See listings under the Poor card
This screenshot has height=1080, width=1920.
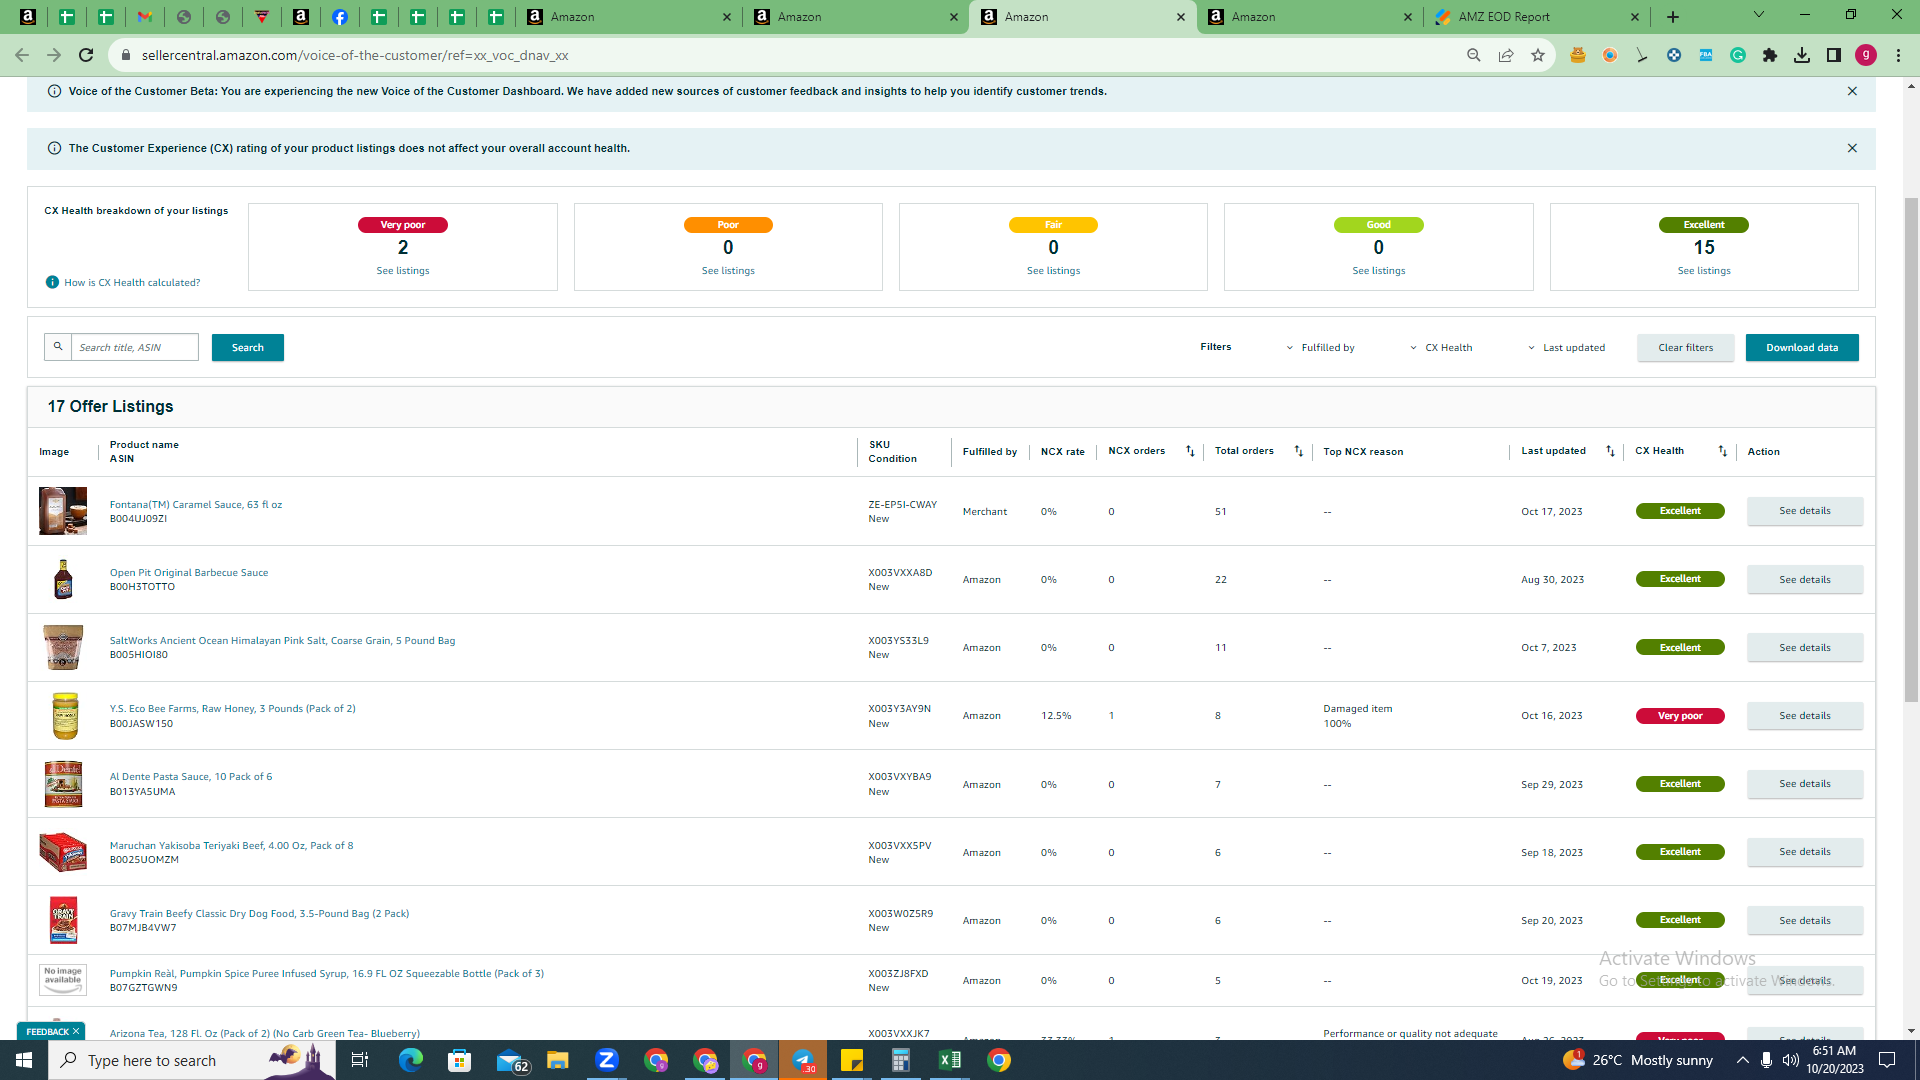click(x=728, y=271)
